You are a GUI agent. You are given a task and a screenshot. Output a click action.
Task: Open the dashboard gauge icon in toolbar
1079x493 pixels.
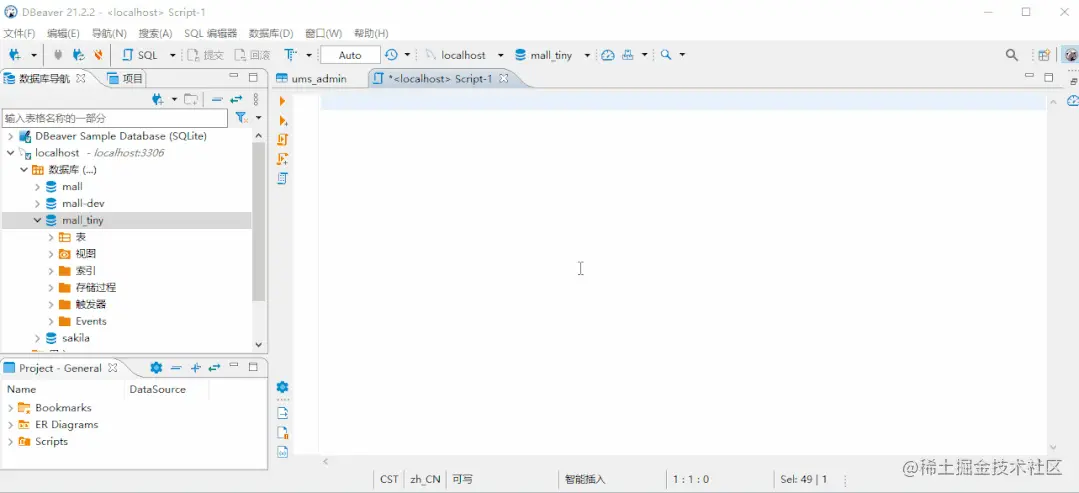[x=608, y=55]
